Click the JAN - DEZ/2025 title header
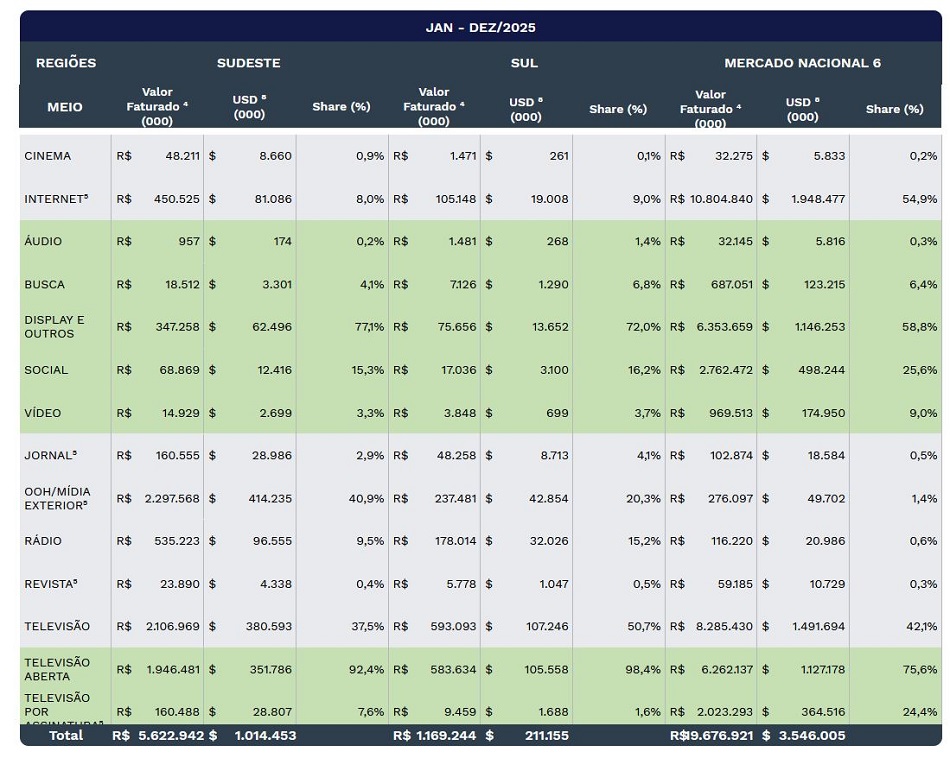The image size is (950, 758). [x=480, y=27]
